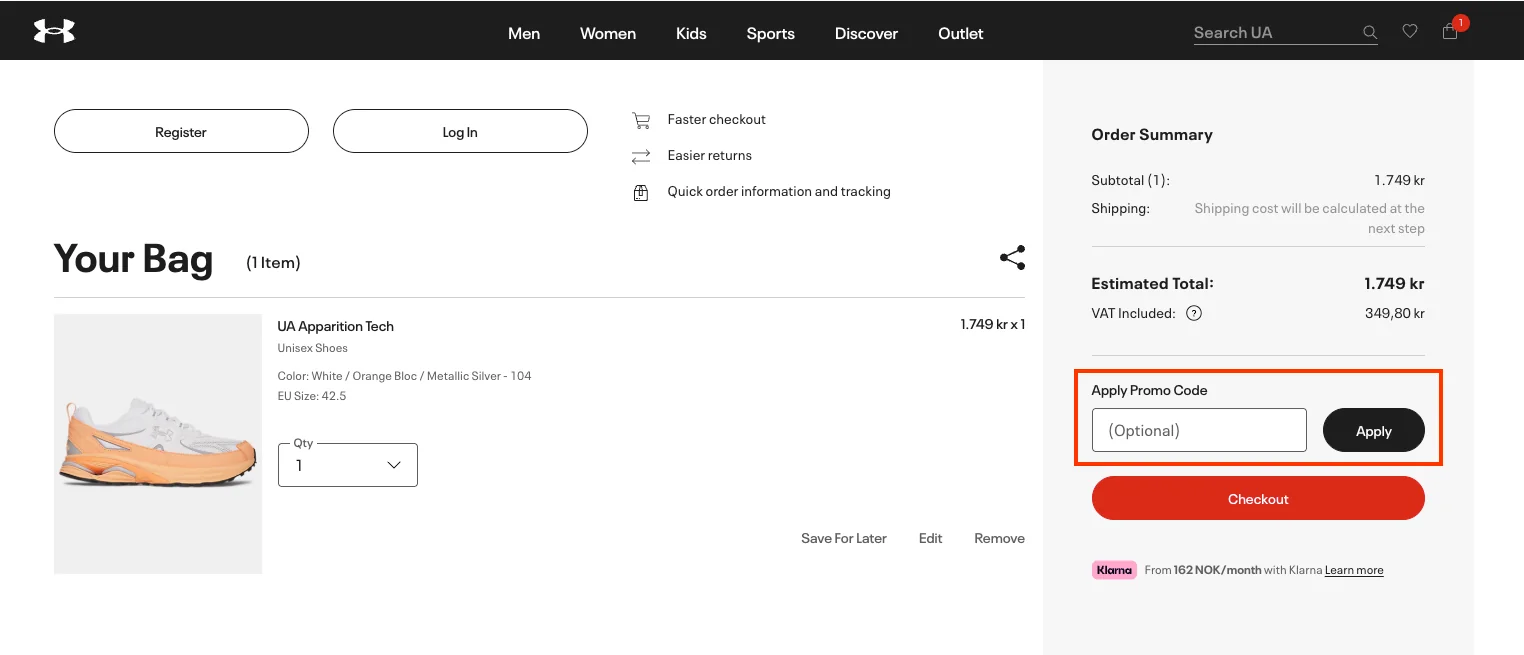The height and width of the screenshot is (655, 1524).
Task: Open the Sports menu
Action: pos(771,33)
